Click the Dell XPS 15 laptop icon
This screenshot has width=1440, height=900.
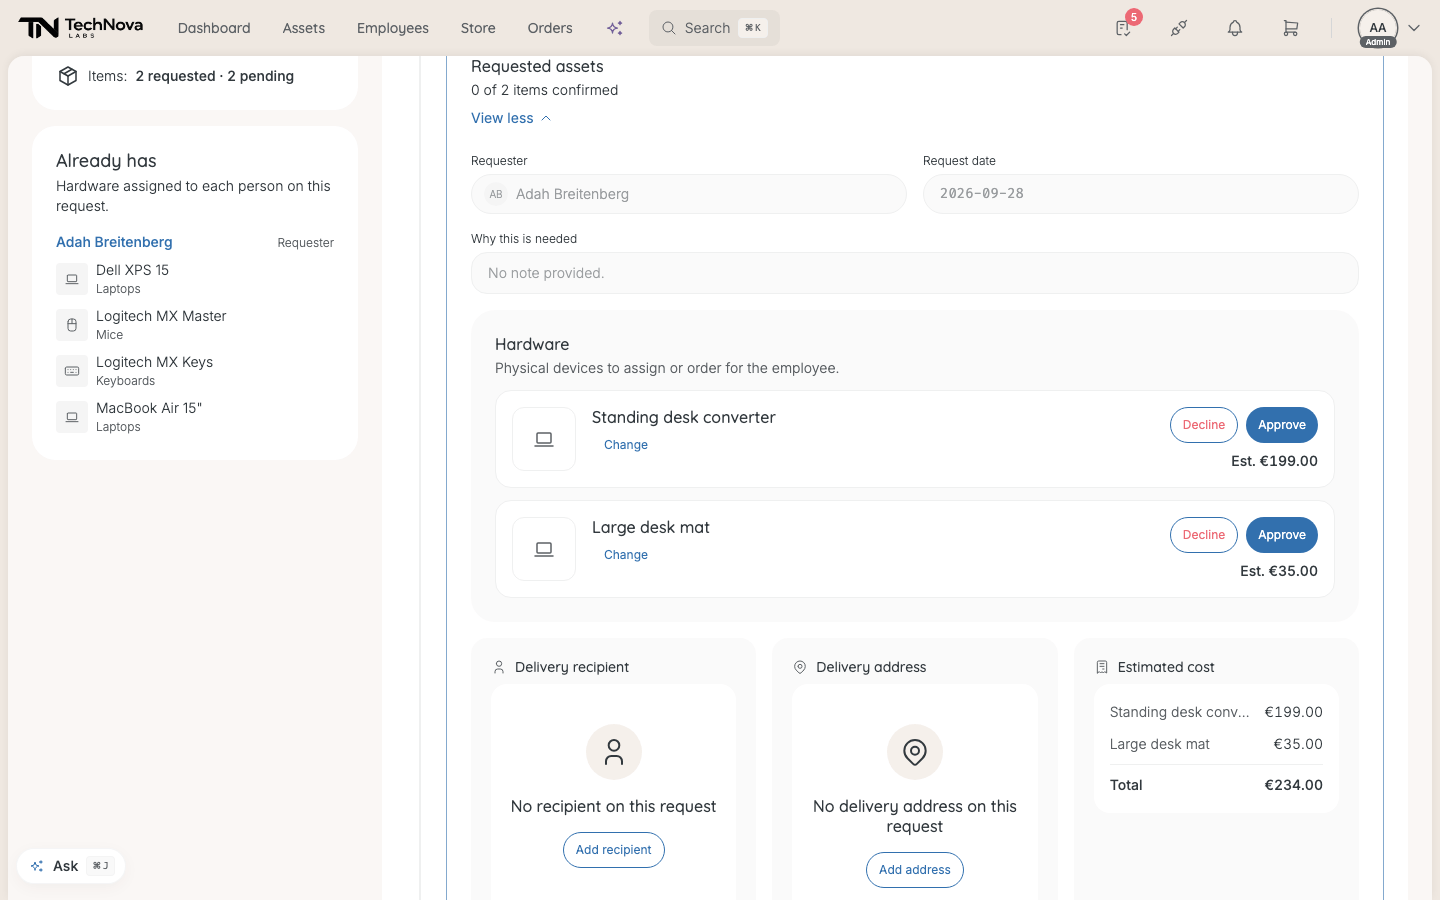pyautogui.click(x=72, y=279)
